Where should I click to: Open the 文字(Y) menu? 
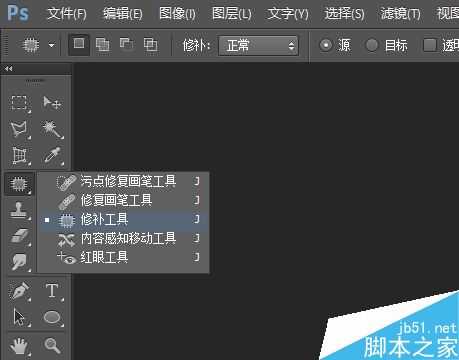(288, 14)
